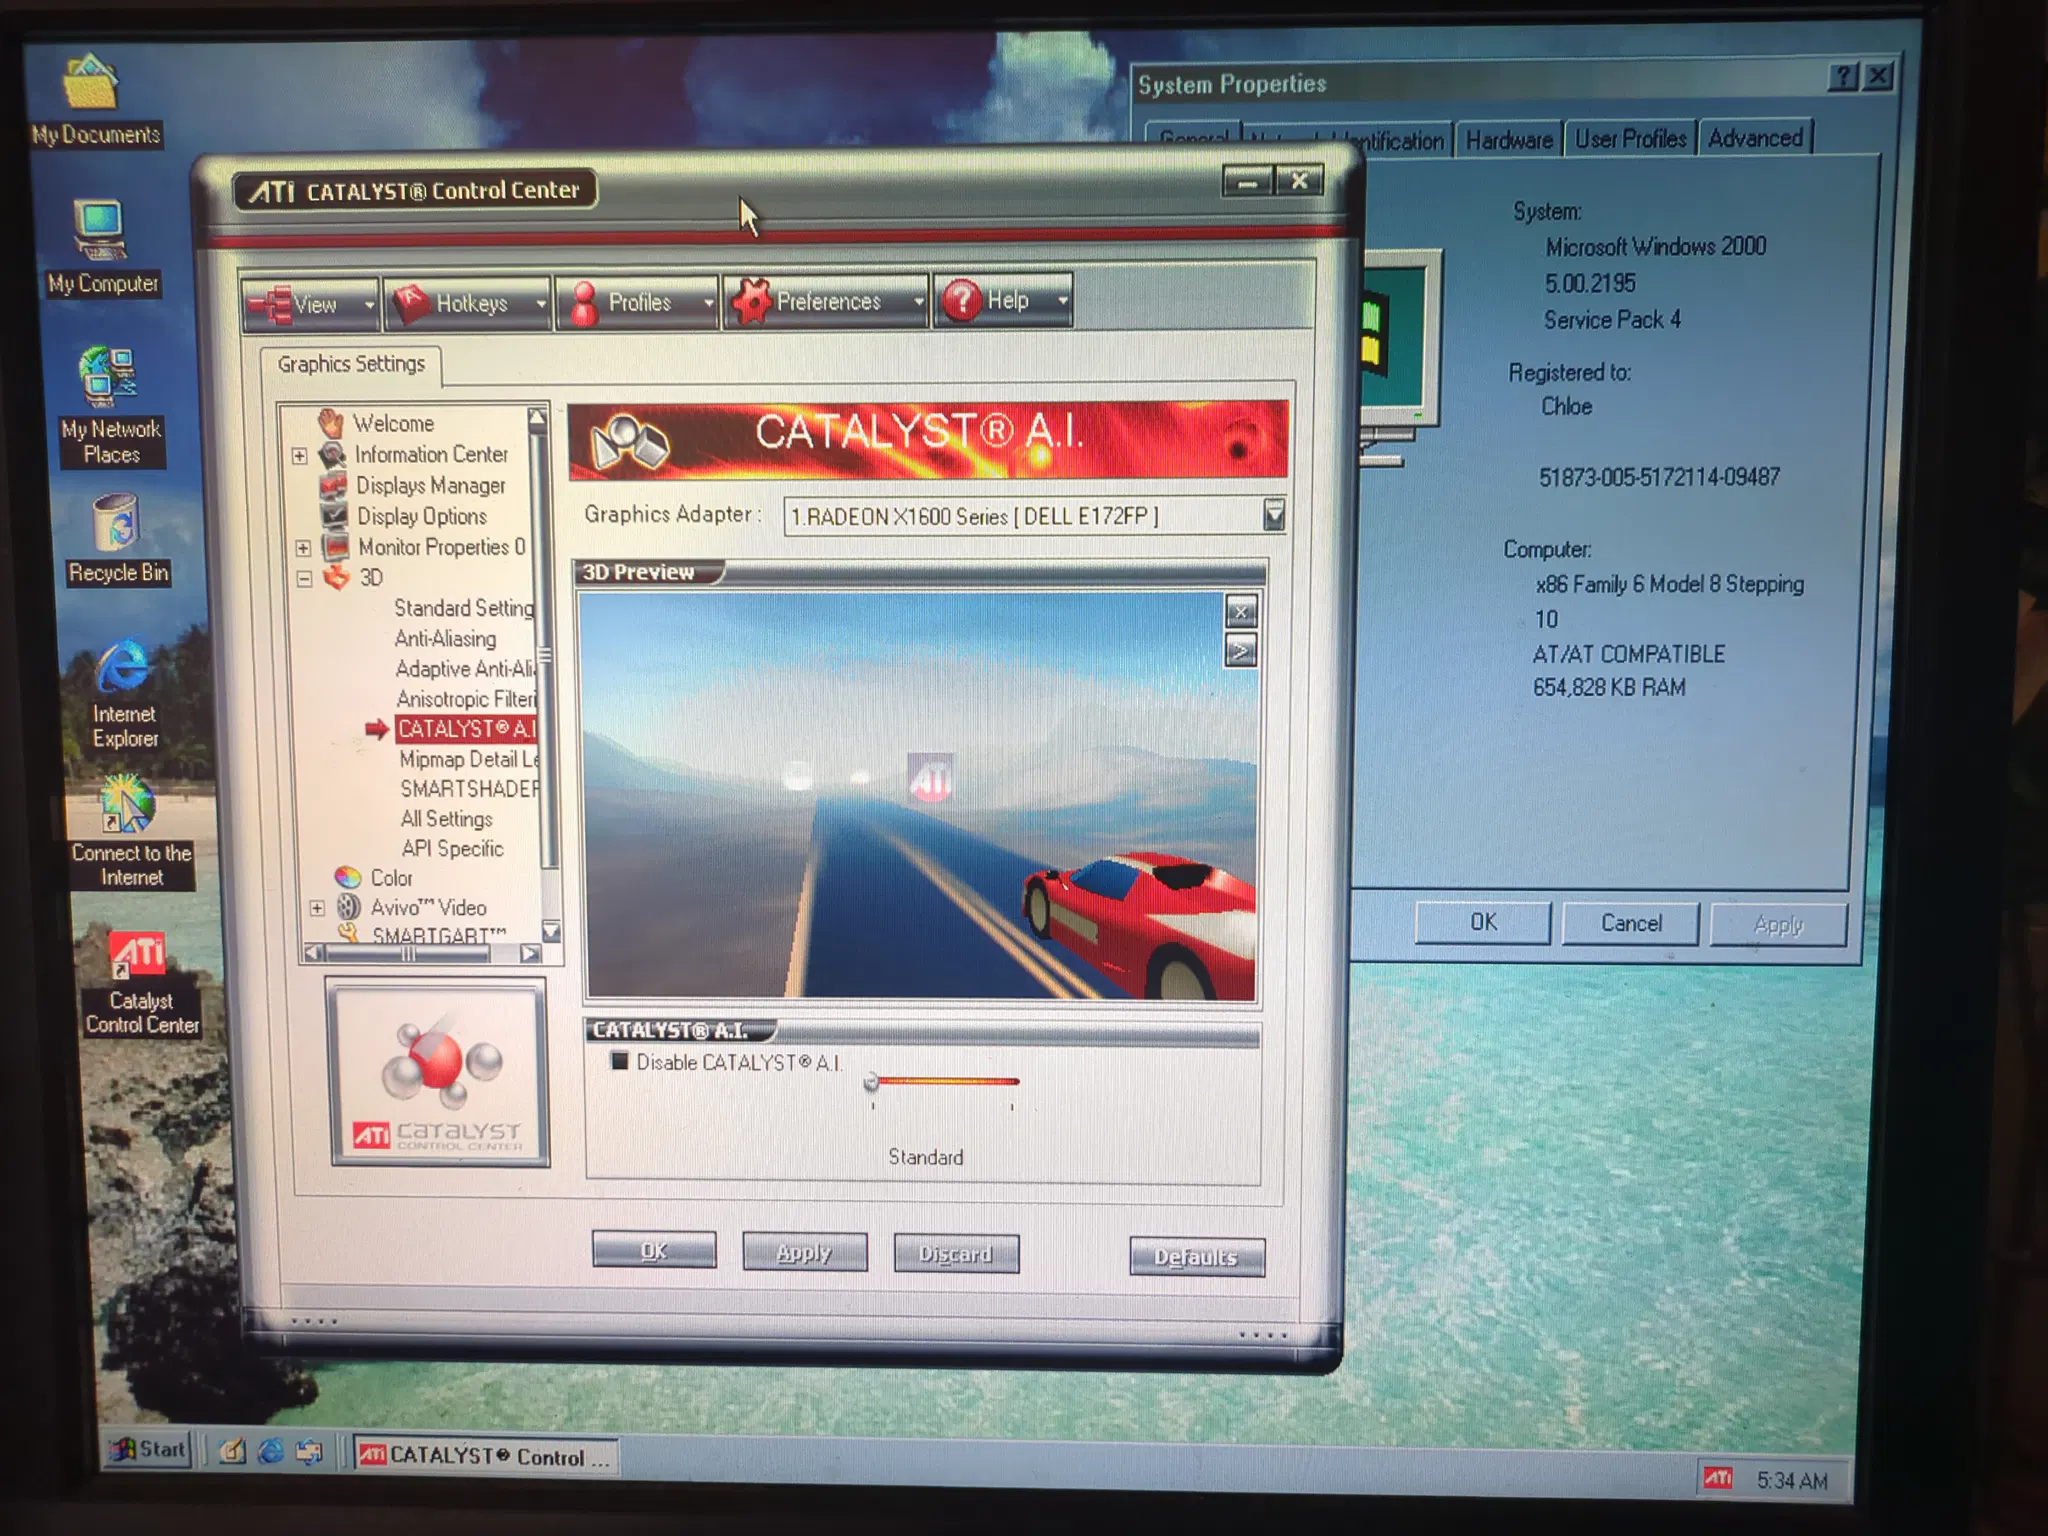Viewport: 2048px width, 1536px height.
Task: Open Connect to the Internet shortcut
Action: tap(130, 832)
